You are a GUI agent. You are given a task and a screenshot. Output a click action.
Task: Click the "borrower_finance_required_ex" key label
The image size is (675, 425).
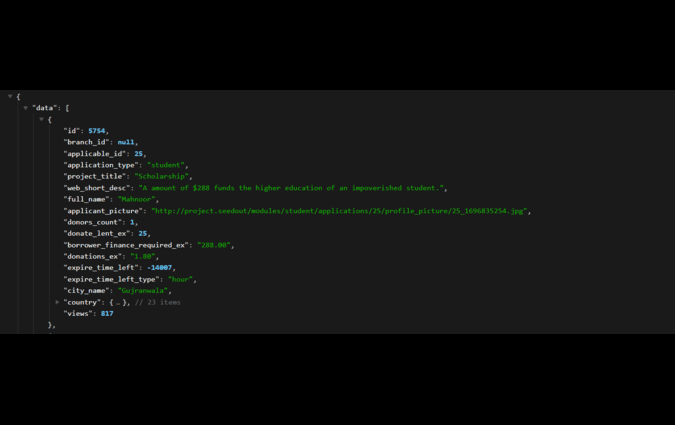pos(126,245)
